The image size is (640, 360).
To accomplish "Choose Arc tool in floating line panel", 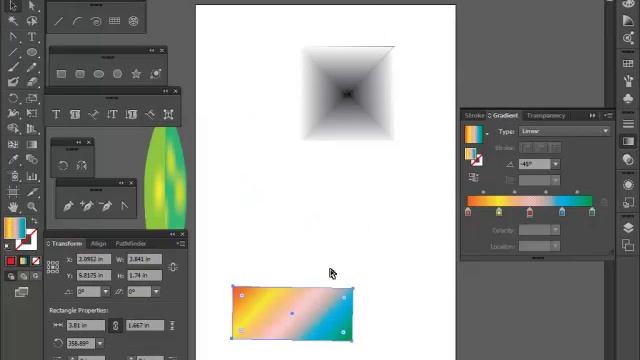I will click(77, 21).
